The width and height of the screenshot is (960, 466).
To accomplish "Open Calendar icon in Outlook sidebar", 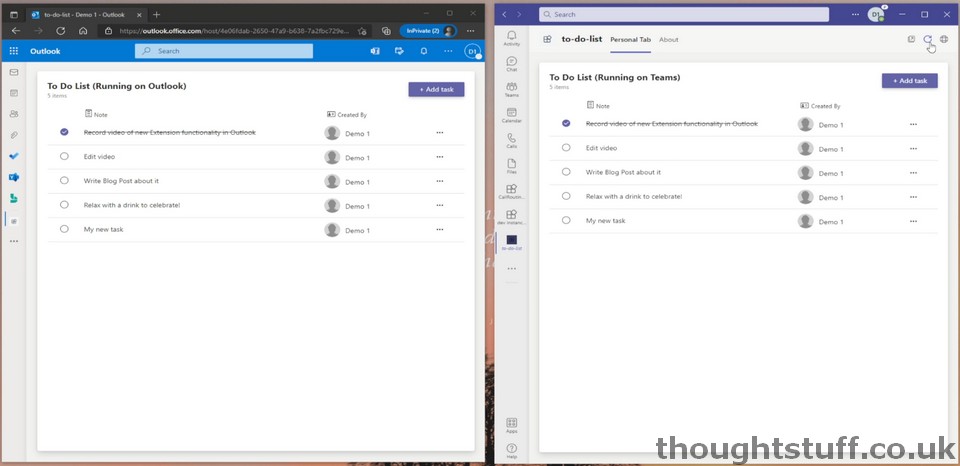I will pos(13,93).
